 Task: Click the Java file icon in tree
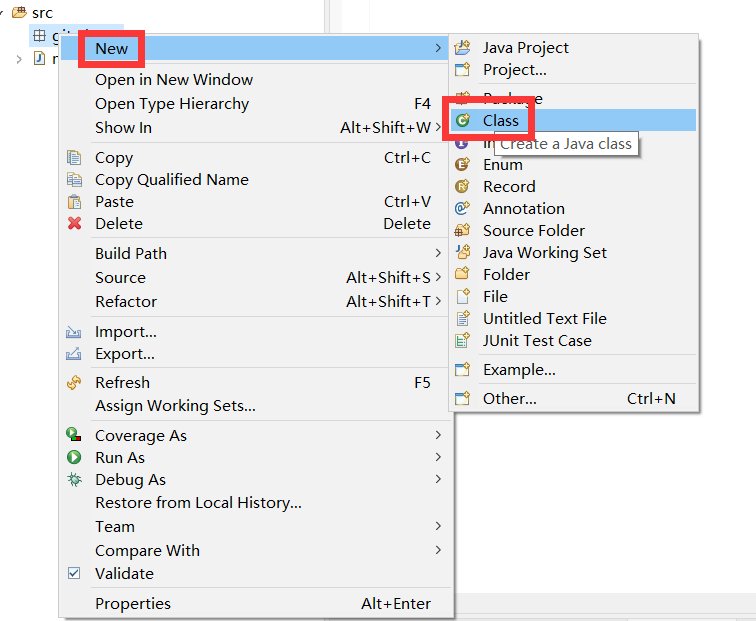(x=39, y=59)
